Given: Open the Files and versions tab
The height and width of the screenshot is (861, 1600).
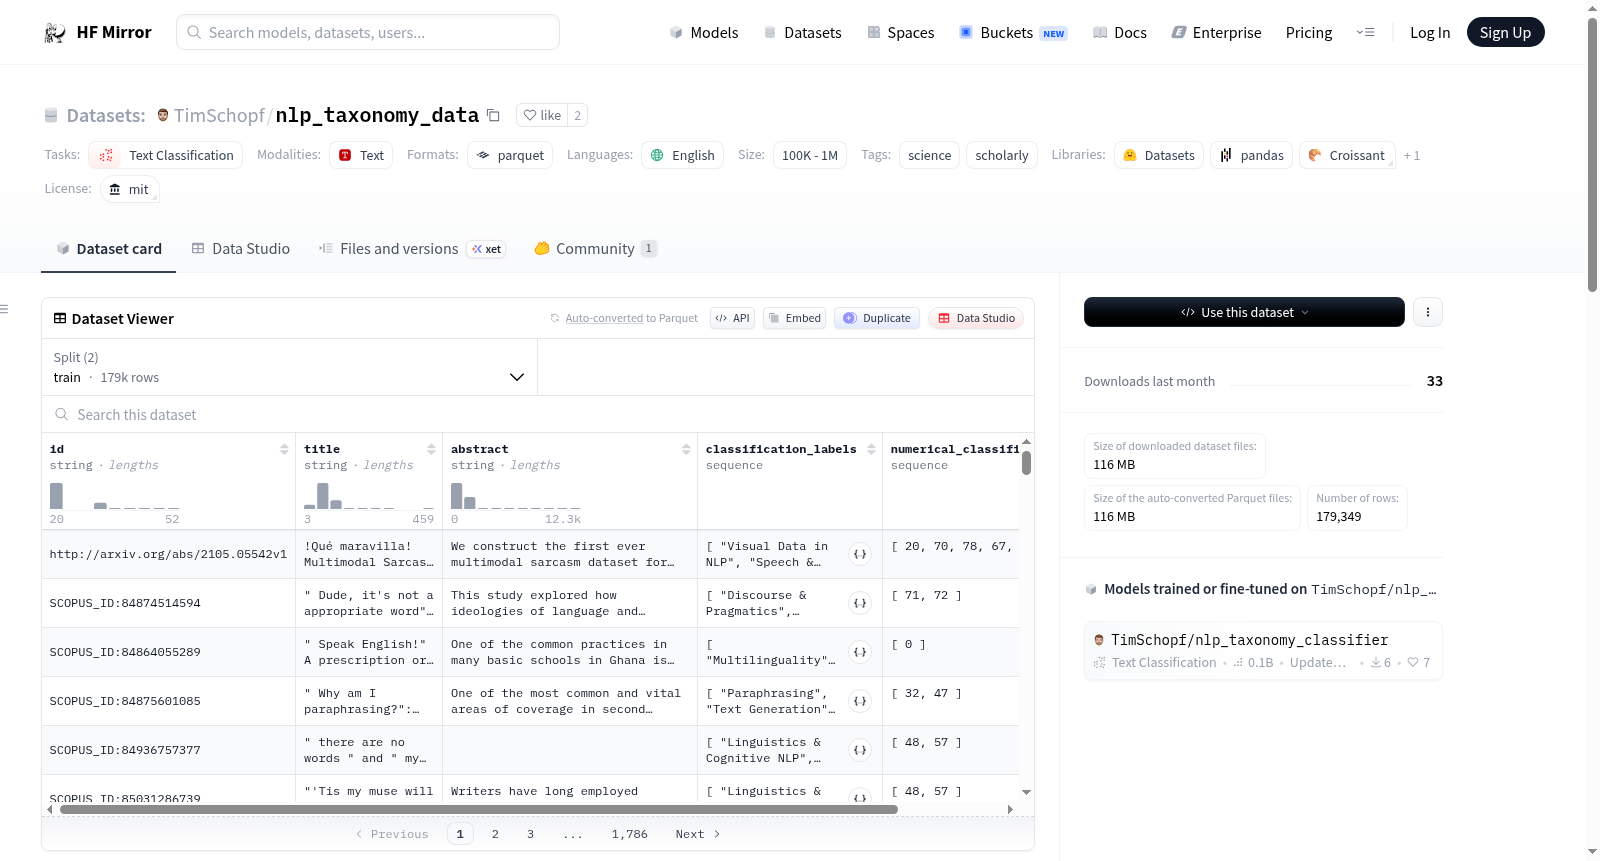Looking at the screenshot, I should click(x=412, y=249).
